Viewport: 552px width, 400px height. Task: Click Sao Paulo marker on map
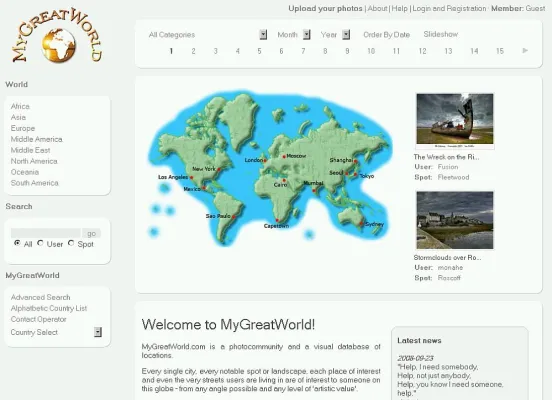click(x=234, y=217)
